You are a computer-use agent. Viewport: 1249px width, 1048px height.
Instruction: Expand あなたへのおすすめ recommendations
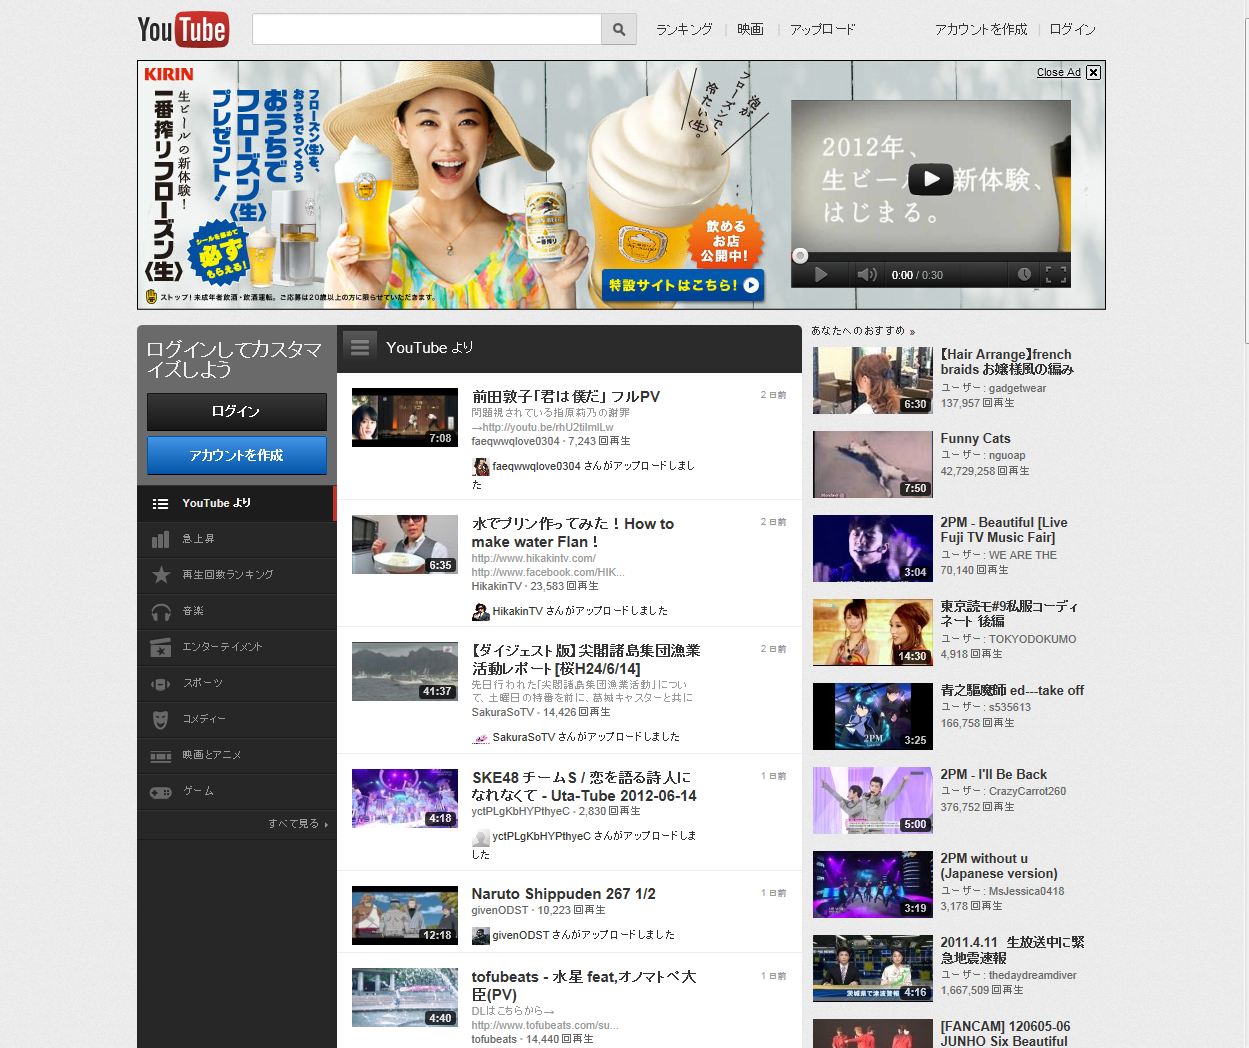(863, 331)
